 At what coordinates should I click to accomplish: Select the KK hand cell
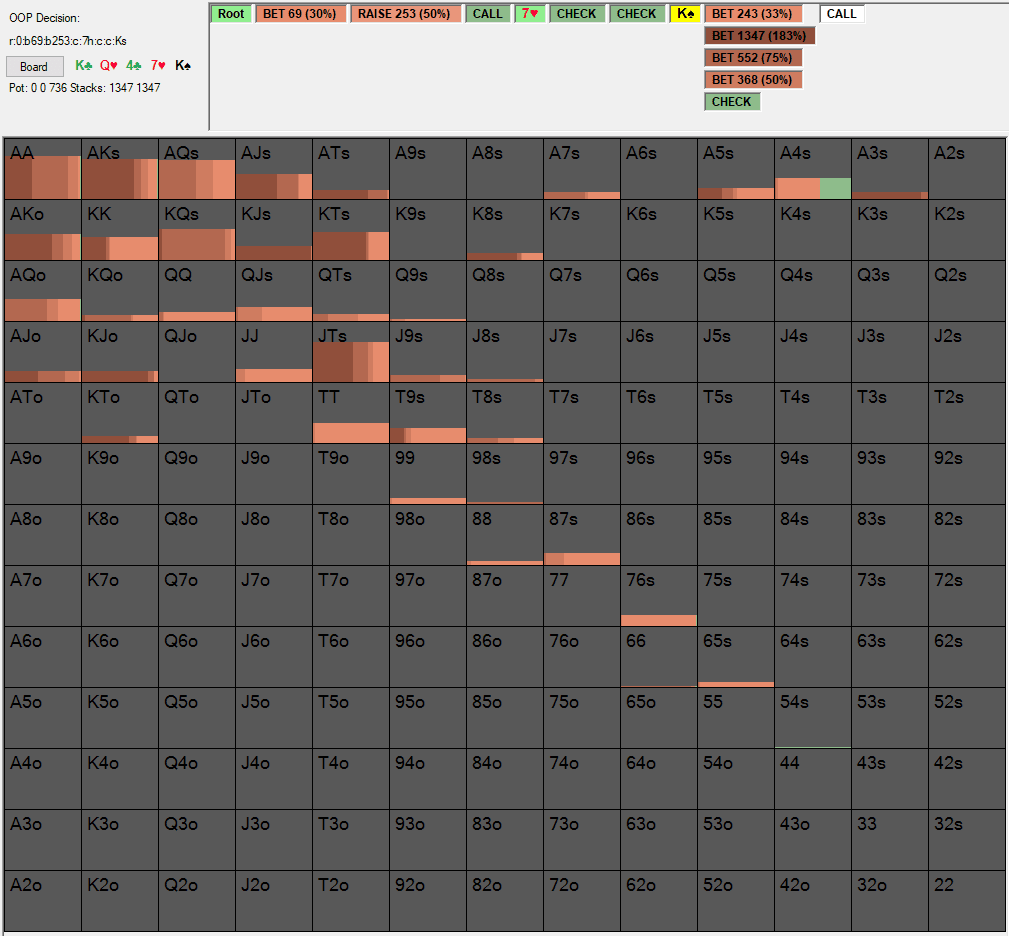120,231
